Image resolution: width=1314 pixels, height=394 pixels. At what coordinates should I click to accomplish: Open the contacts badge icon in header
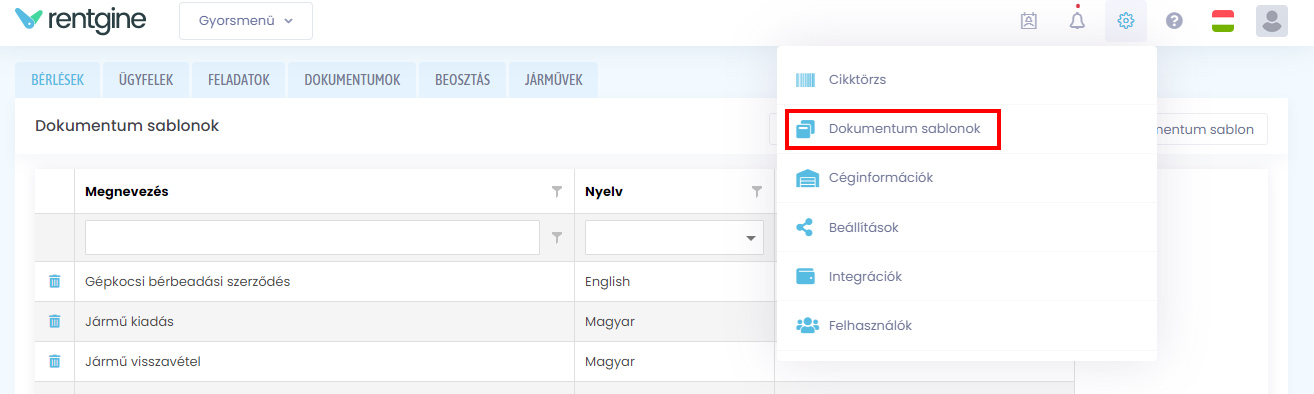point(1029,21)
